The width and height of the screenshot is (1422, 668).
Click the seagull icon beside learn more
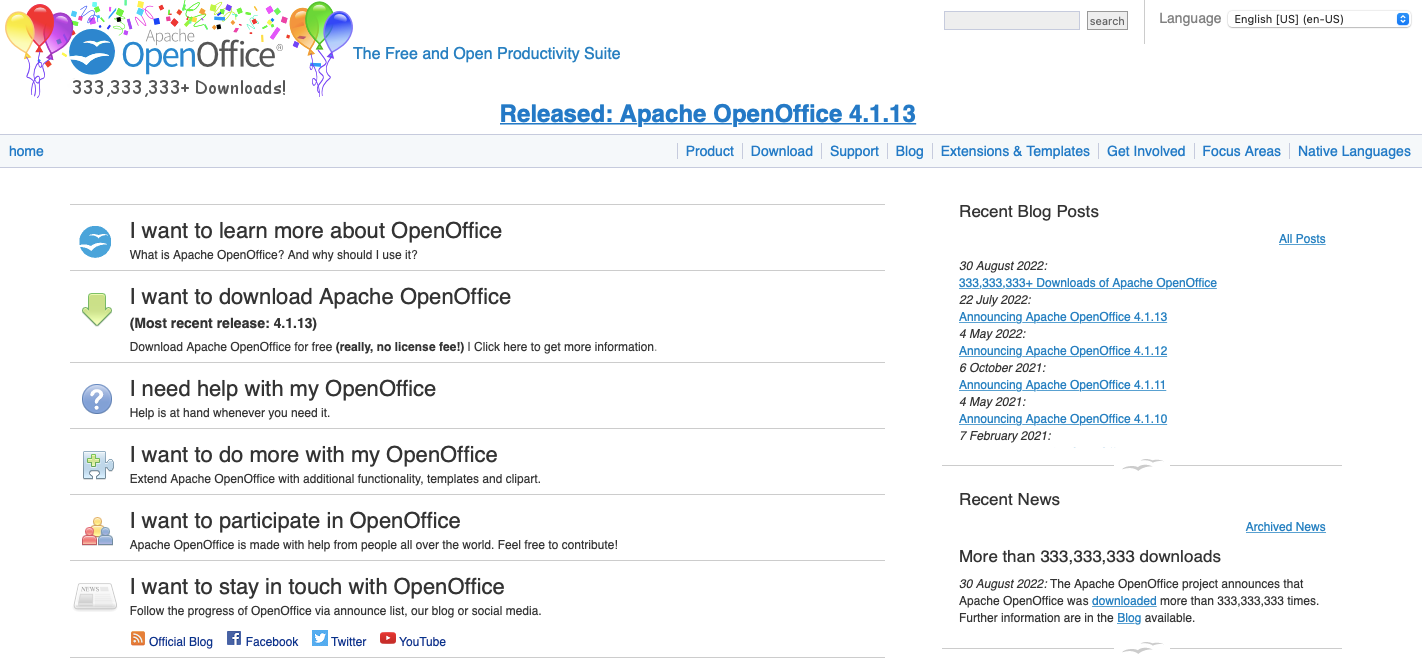pyautogui.click(x=96, y=241)
